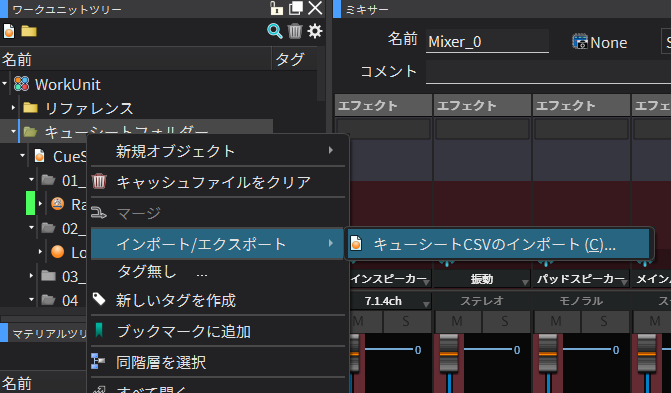The width and height of the screenshot is (671, 393).
Task: Choose ブックマークに追加 from menu
Action: tap(217, 331)
